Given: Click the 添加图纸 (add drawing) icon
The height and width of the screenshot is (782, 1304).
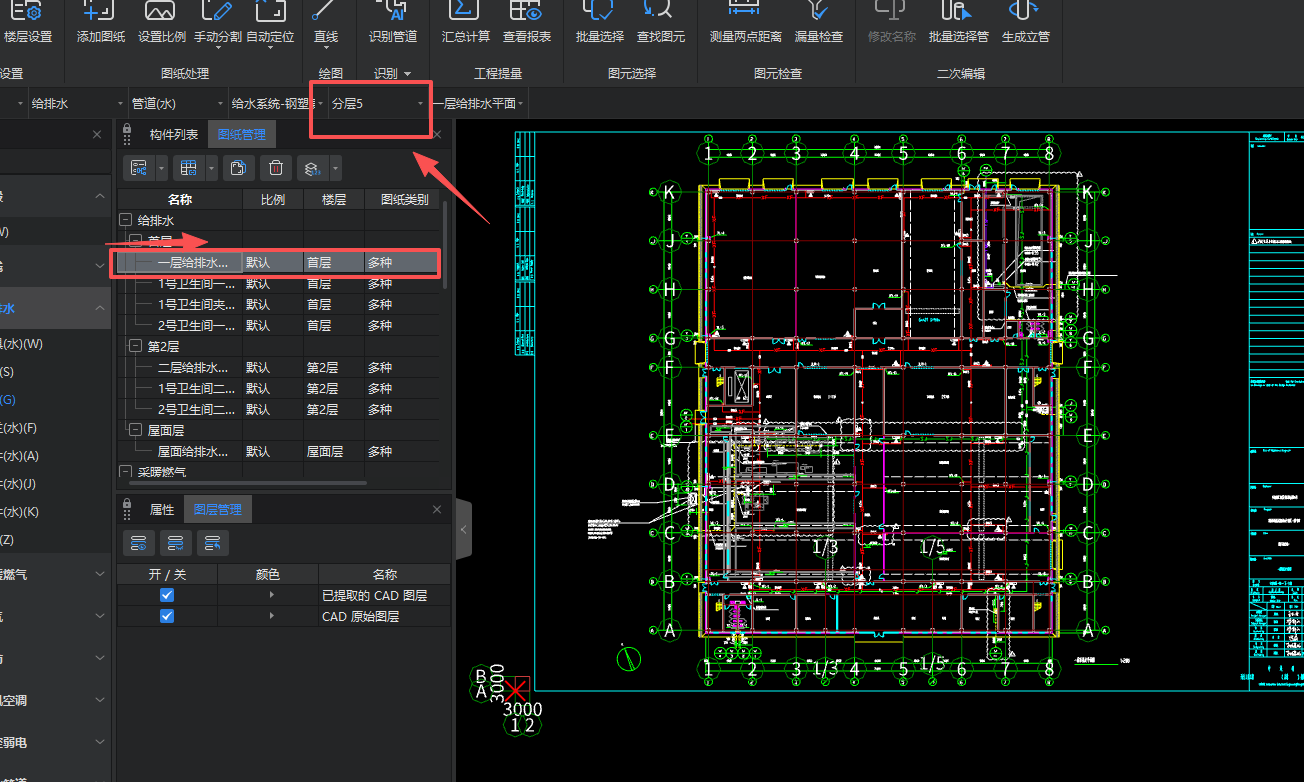Looking at the screenshot, I should click(100, 12).
